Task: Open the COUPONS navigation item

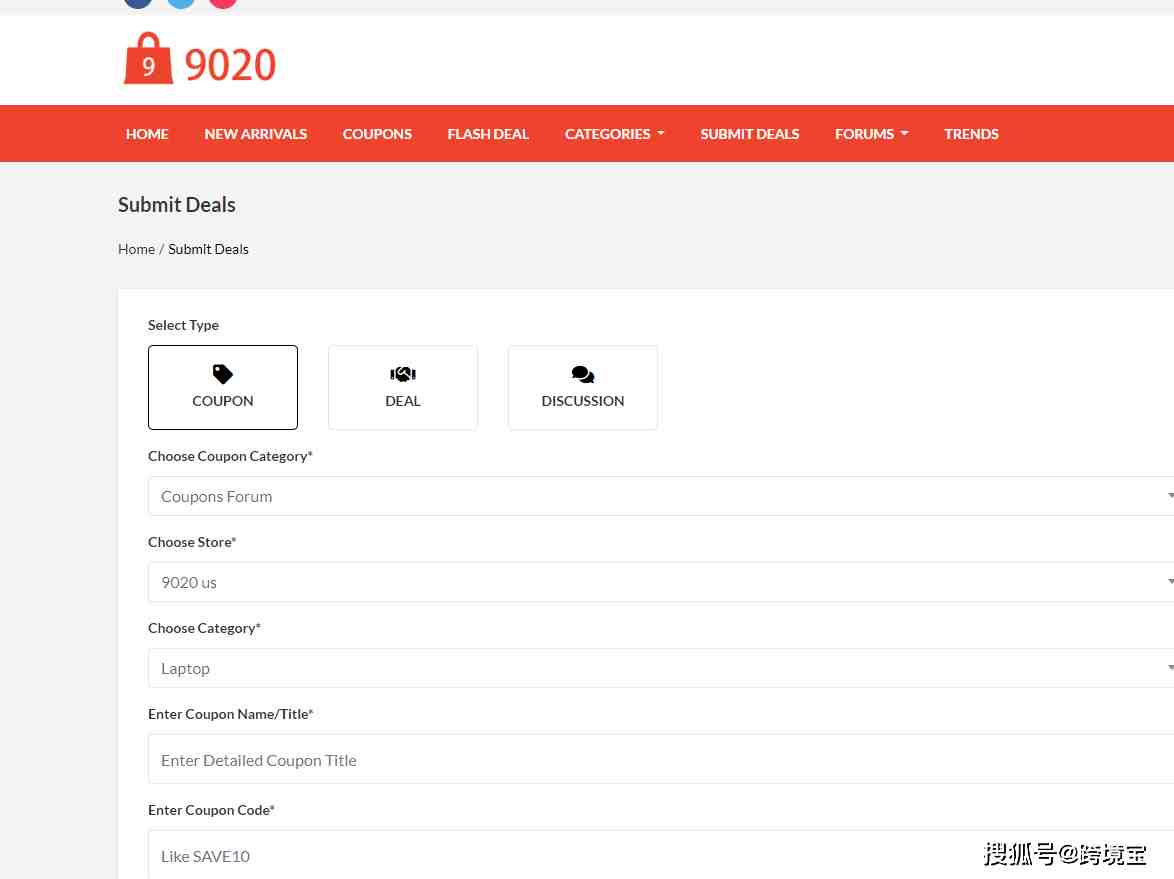Action: click(x=377, y=134)
